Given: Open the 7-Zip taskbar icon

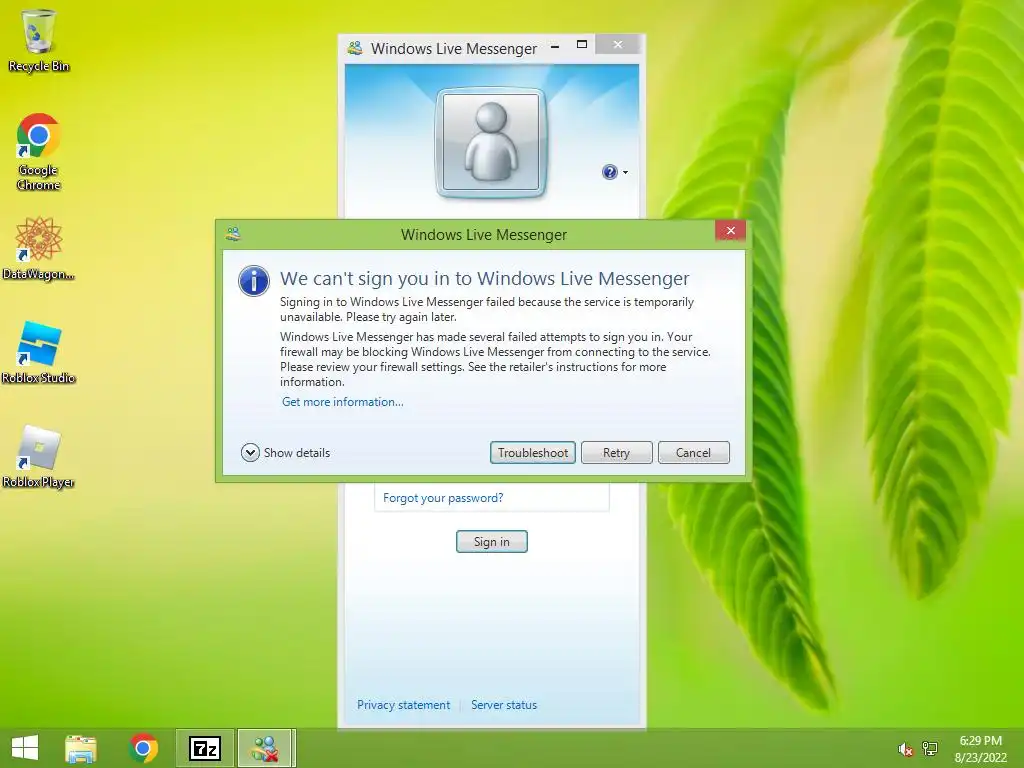Looking at the screenshot, I should (x=204, y=748).
